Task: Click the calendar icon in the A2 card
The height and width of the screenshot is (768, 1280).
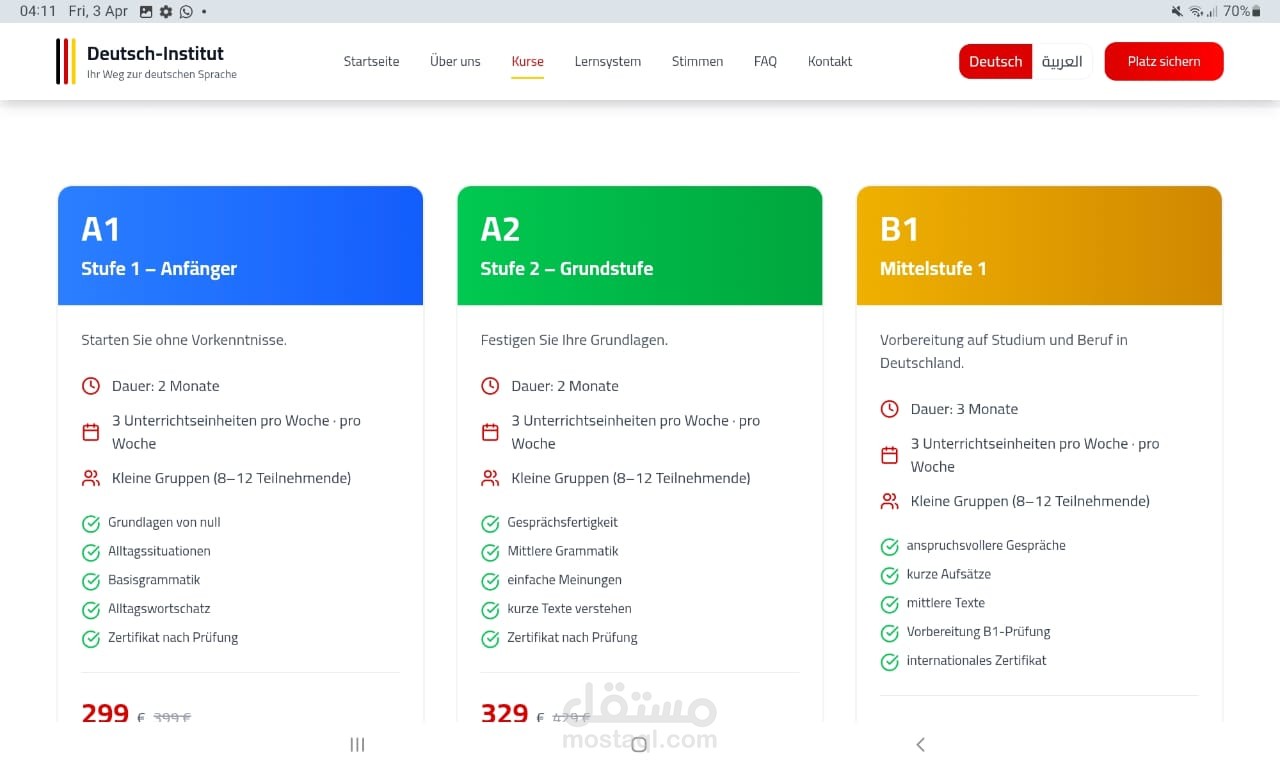Action: [490, 432]
